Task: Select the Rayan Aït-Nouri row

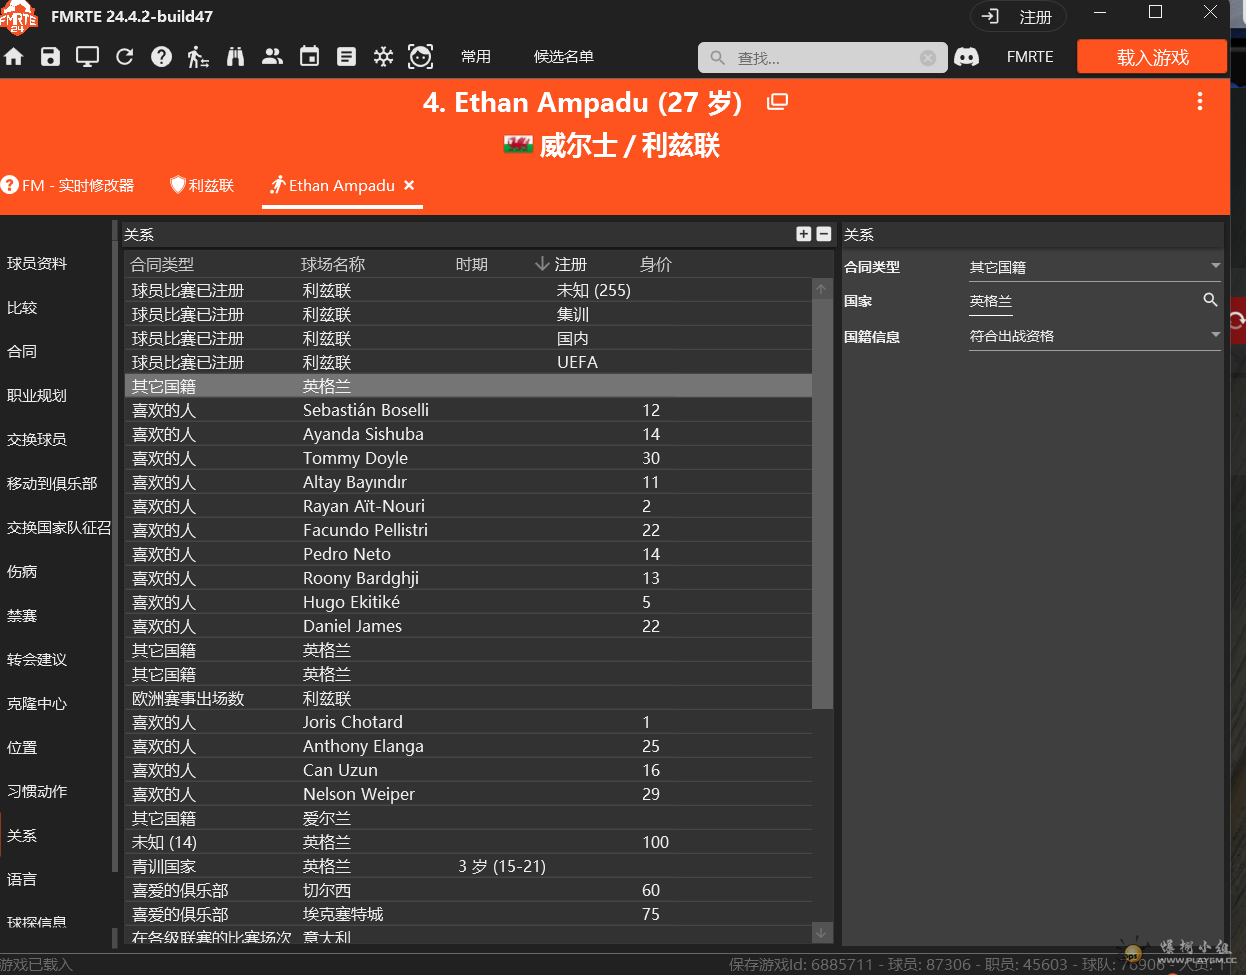Action: pyautogui.click(x=468, y=506)
